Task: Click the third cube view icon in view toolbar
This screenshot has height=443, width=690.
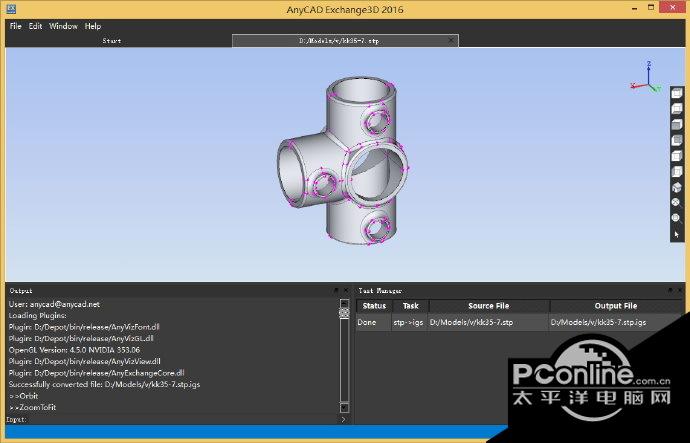Action: pyautogui.click(x=677, y=125)
